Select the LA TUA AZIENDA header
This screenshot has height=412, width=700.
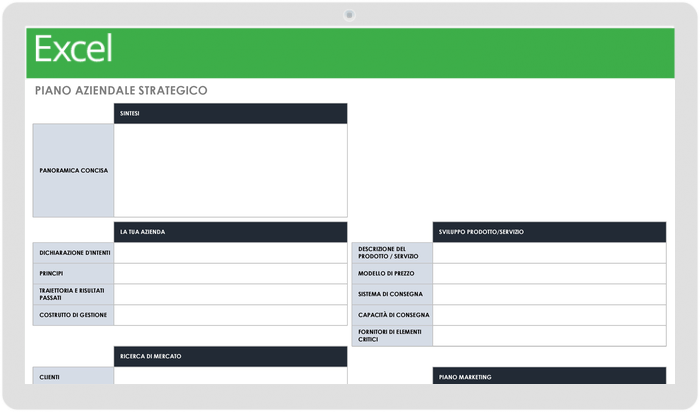(x=230, y=232)
